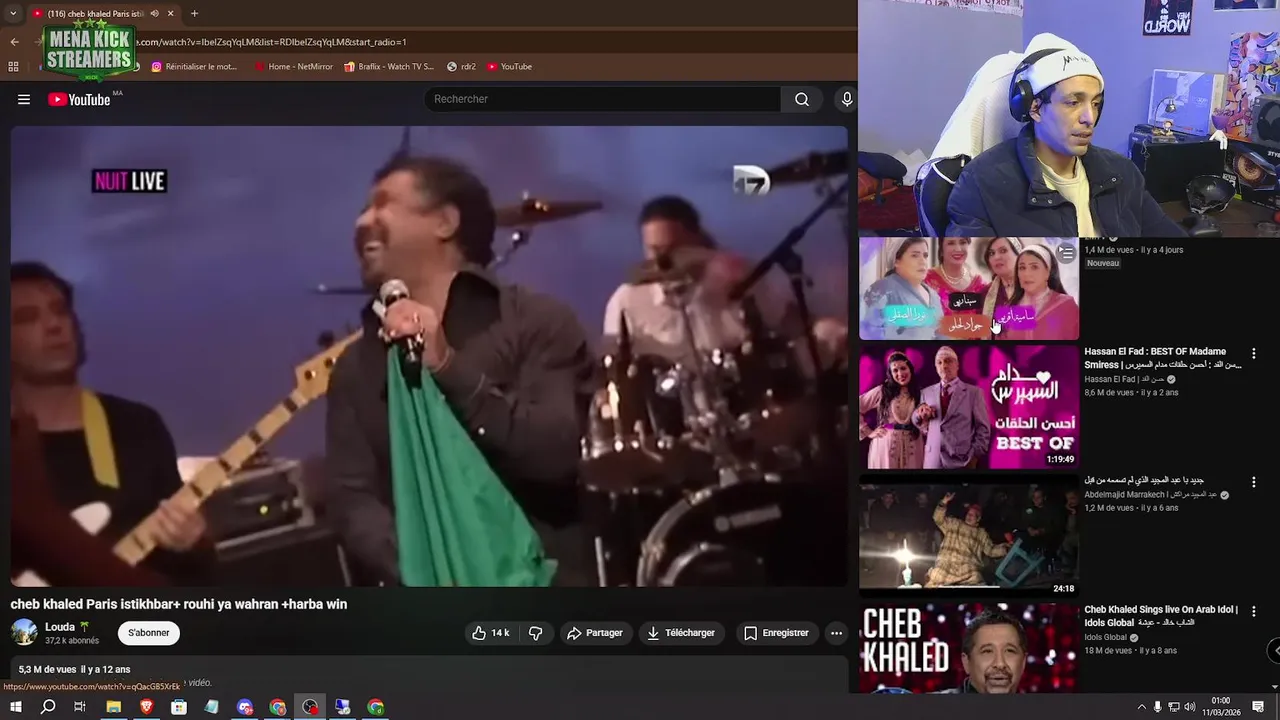Open the Partager share dialog
Image resolution: width=1280 pixels, height=720 pixels.
(595, 633)
